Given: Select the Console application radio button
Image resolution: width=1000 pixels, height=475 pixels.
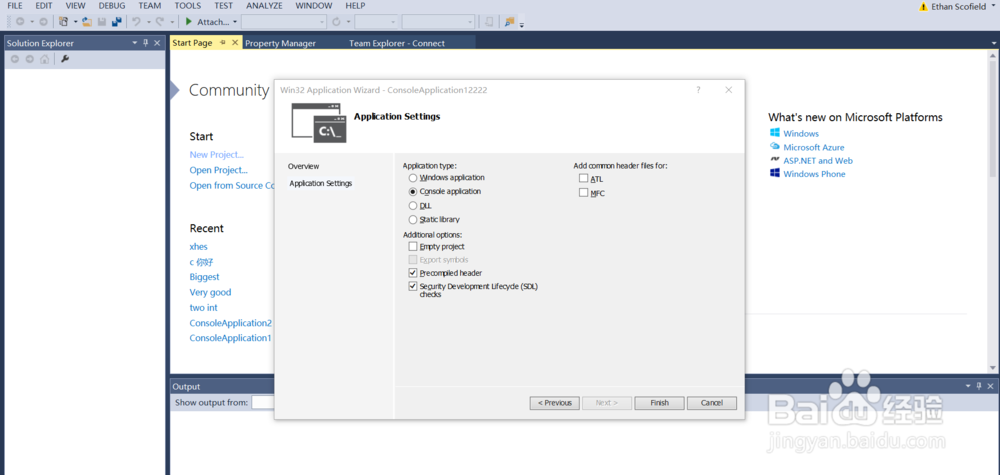Looking at the screenshot, I should tap(413, 191).
